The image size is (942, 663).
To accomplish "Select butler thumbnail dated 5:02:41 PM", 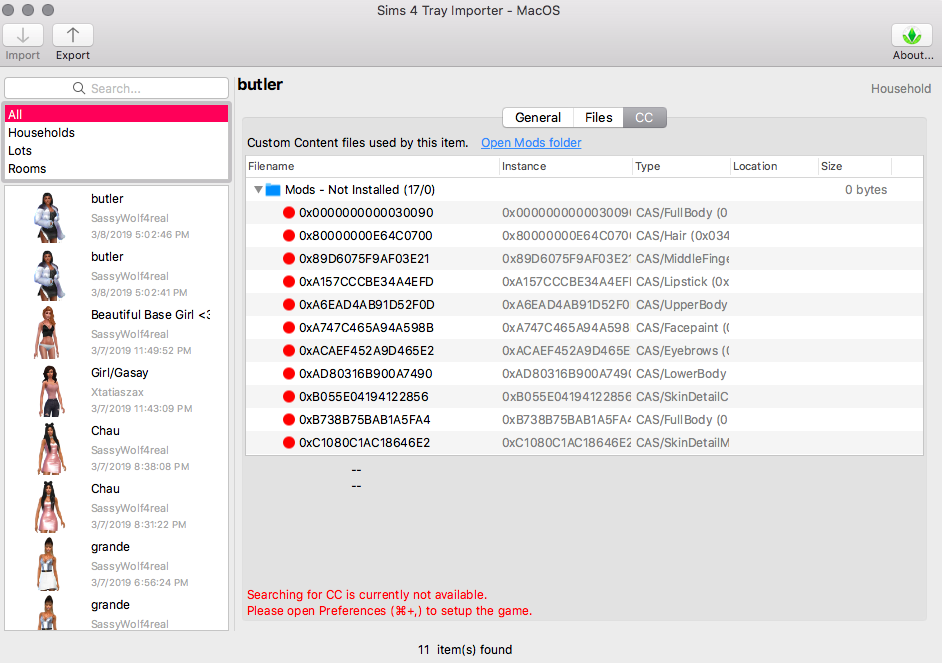I will pos(49,275).
